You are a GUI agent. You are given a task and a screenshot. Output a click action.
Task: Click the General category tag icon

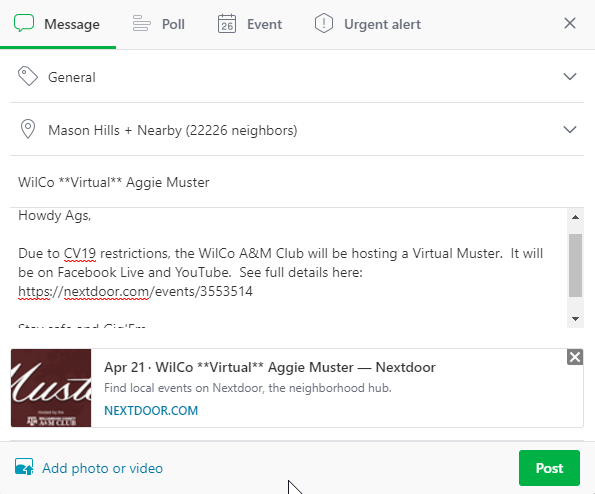(x=28, y=76)
